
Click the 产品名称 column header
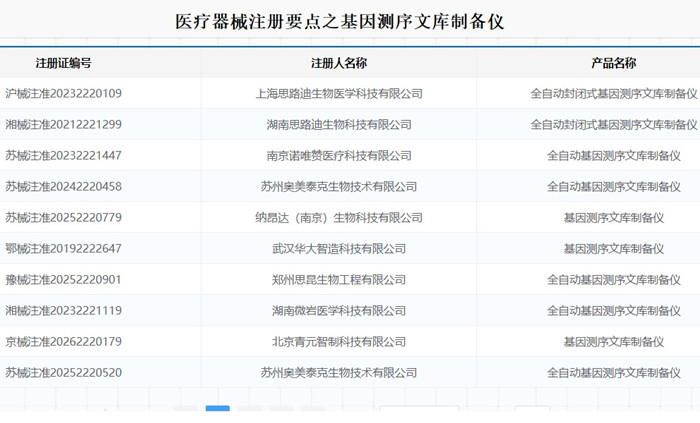point(613,63)
